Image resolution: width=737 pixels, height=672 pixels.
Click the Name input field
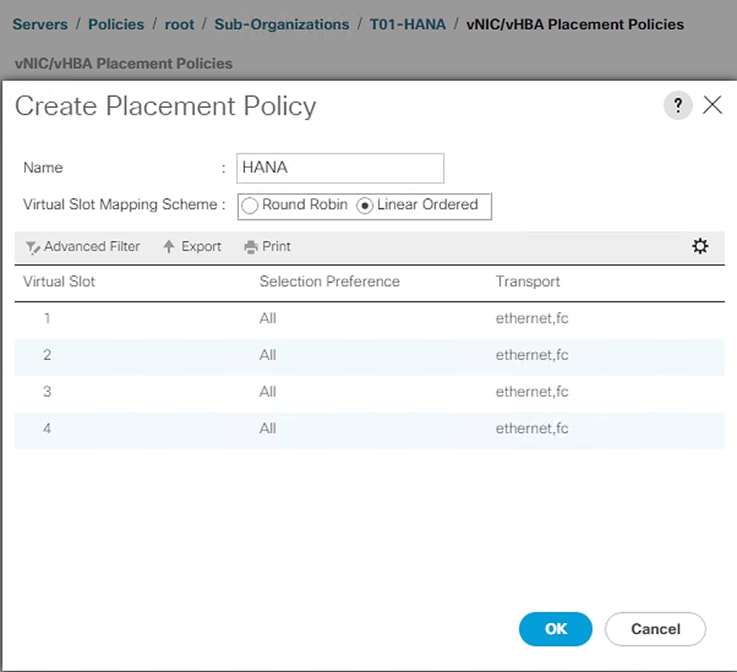(340, 168)
